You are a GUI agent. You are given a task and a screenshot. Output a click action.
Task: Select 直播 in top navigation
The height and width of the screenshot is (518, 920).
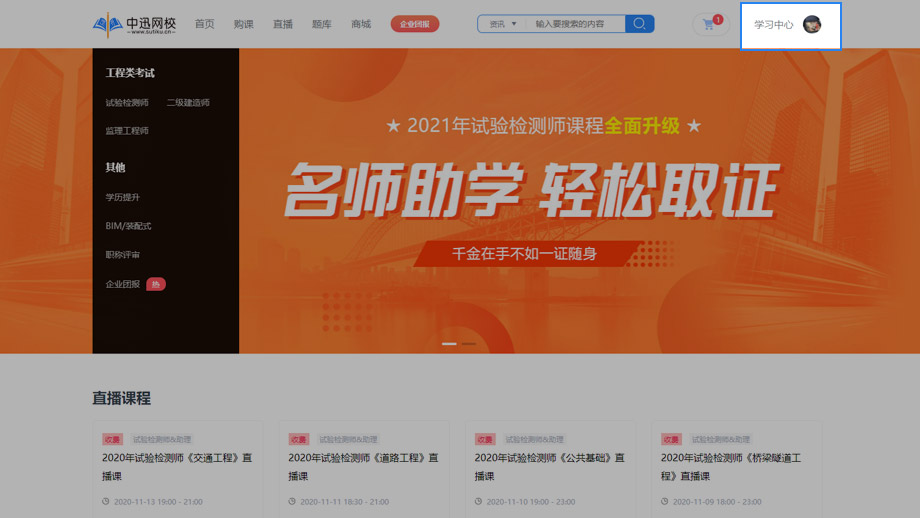[283, 24]
